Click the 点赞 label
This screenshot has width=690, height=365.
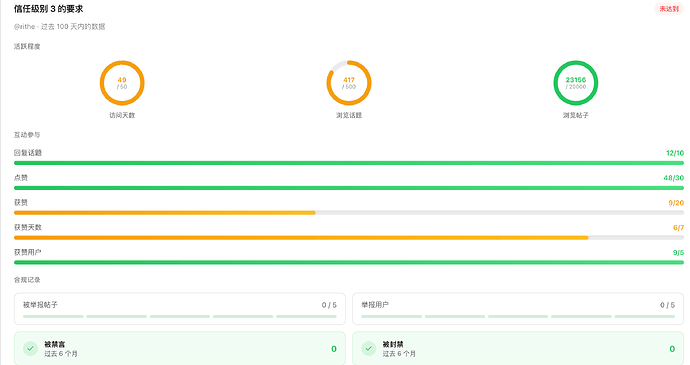[x=21, y=178]
